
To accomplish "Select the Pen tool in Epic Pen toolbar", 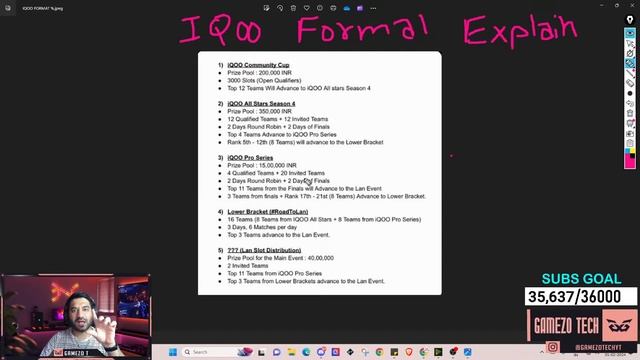I will pos(630,53).
